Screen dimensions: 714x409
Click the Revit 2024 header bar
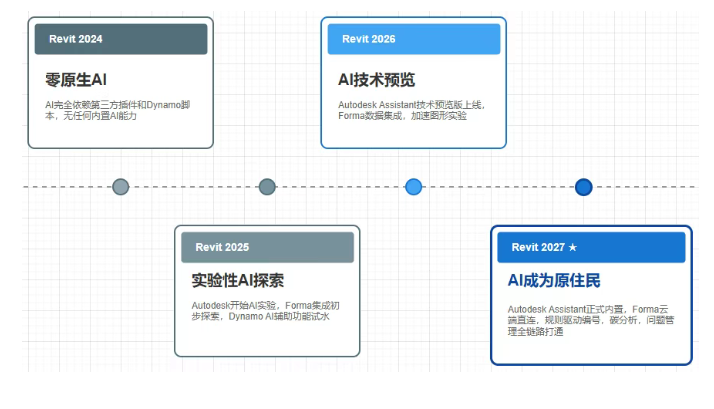coord(121,39)
